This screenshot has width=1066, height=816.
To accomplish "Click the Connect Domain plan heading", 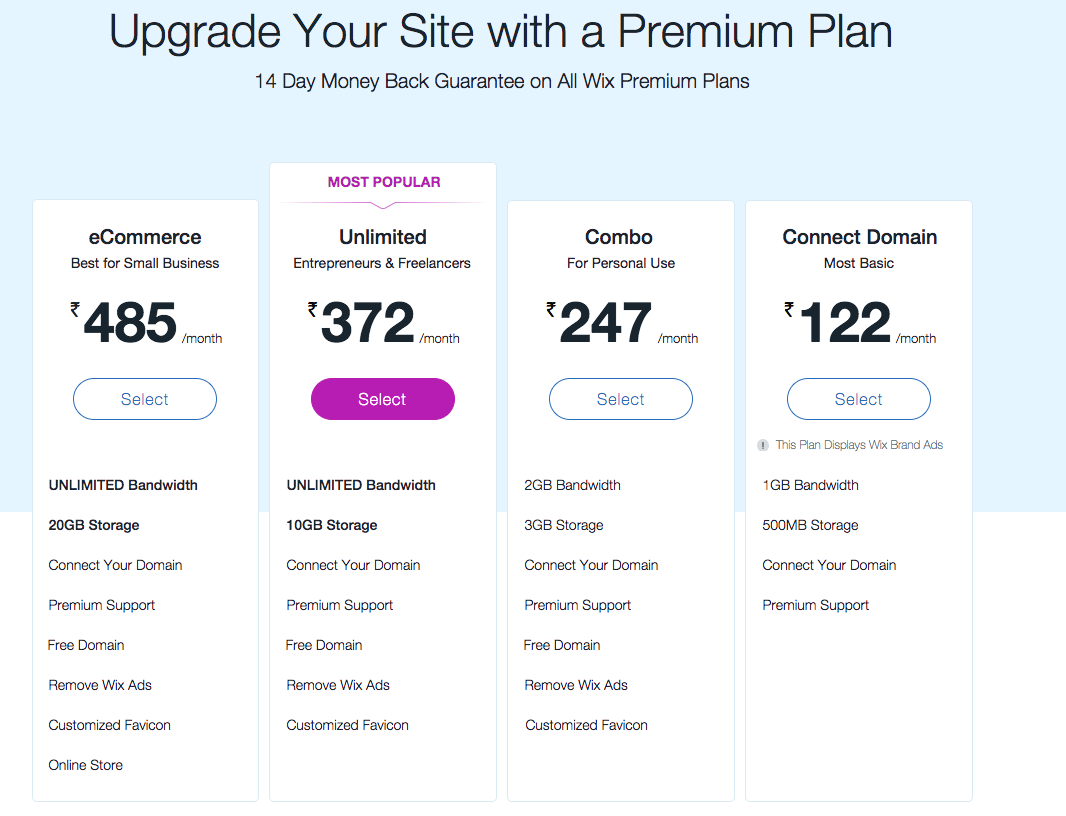I will click(859, 237).
